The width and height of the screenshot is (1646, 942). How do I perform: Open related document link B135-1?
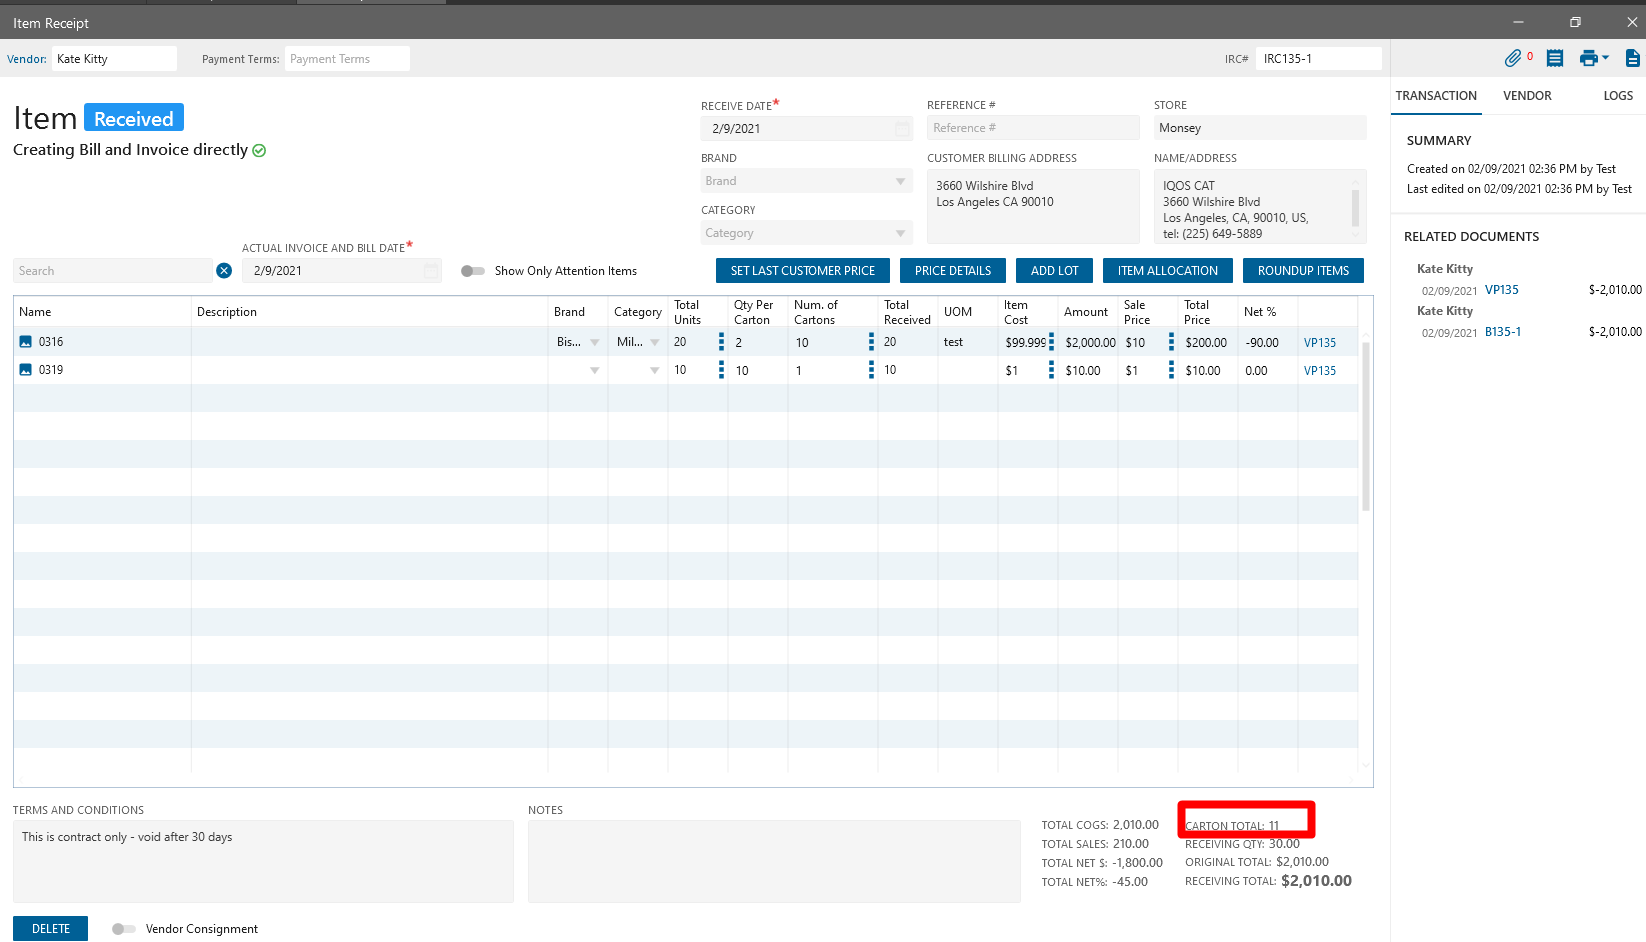1502,332
